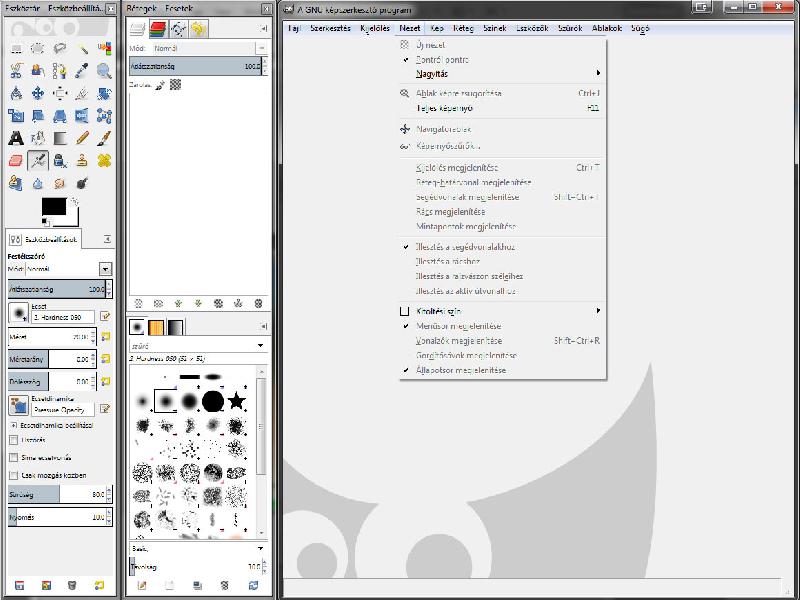Expand the Kitöltési szín submenu
The height and width of the screenshot is (600, 800).
click(x=500, y=311)
